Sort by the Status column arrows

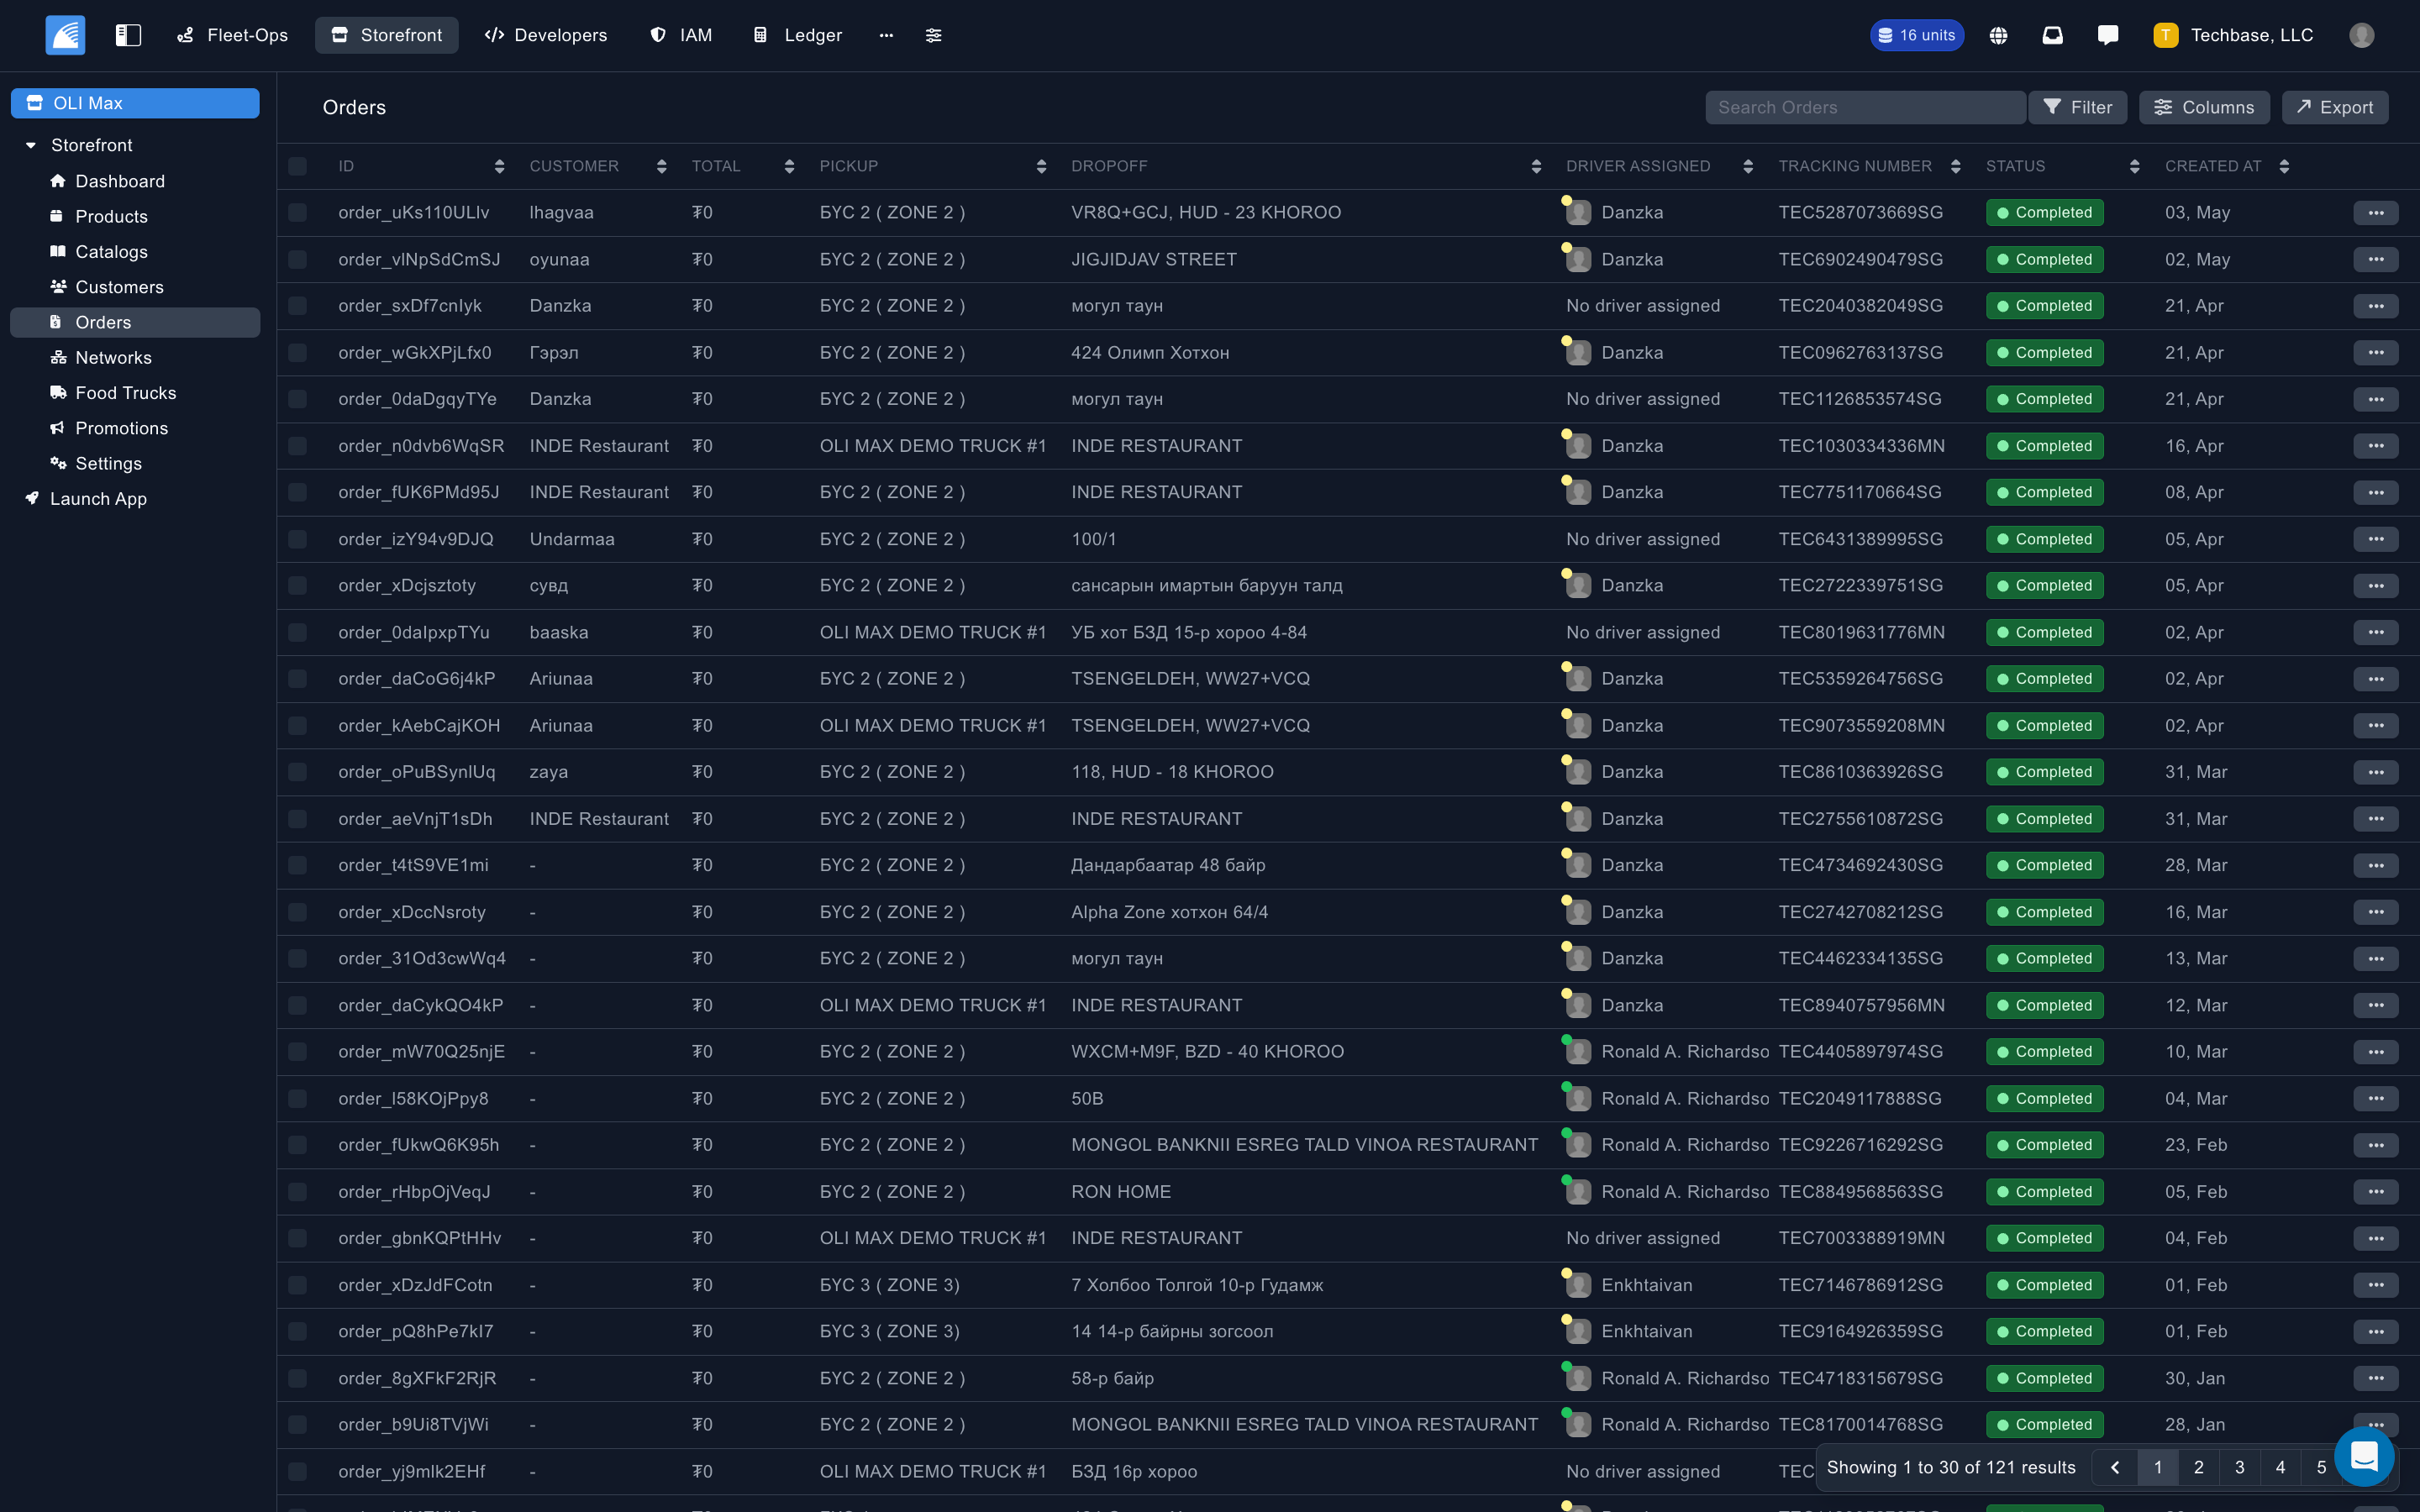tap(2134, 166)
